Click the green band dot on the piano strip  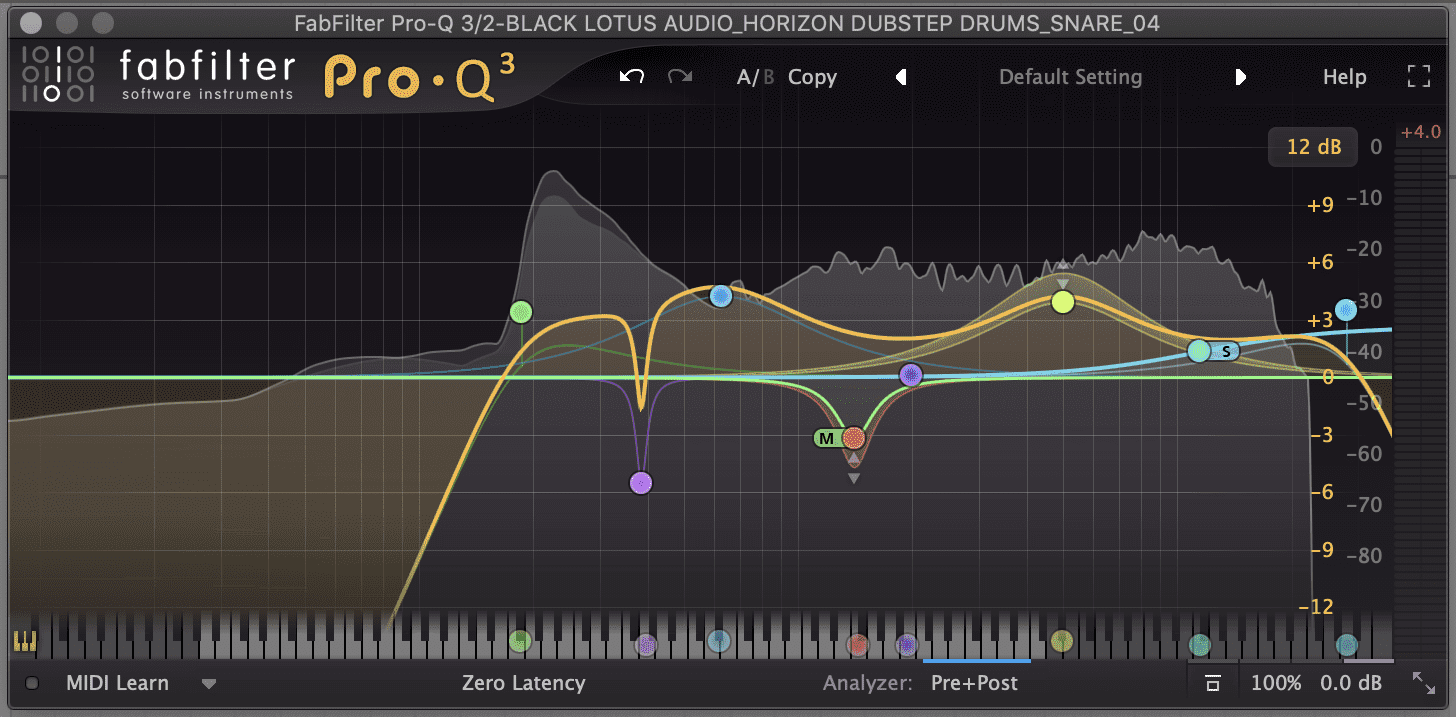point(519,641)
